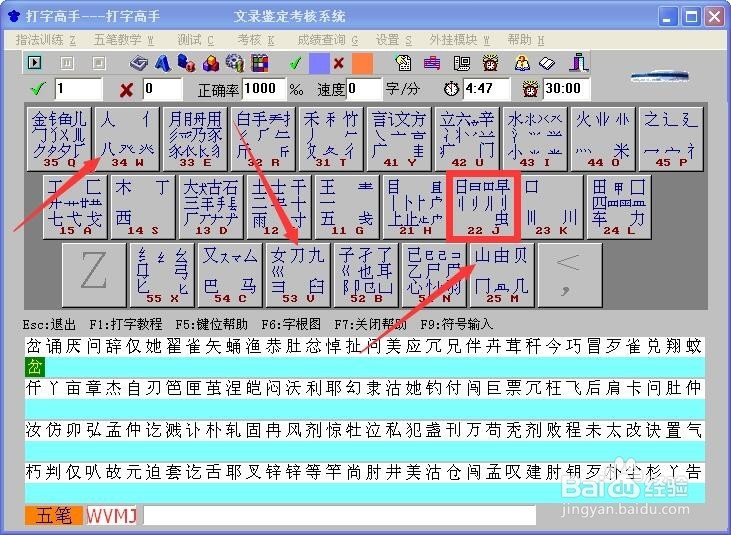Click the comma key next to M

pyautogui.click(x=571, y=275)
